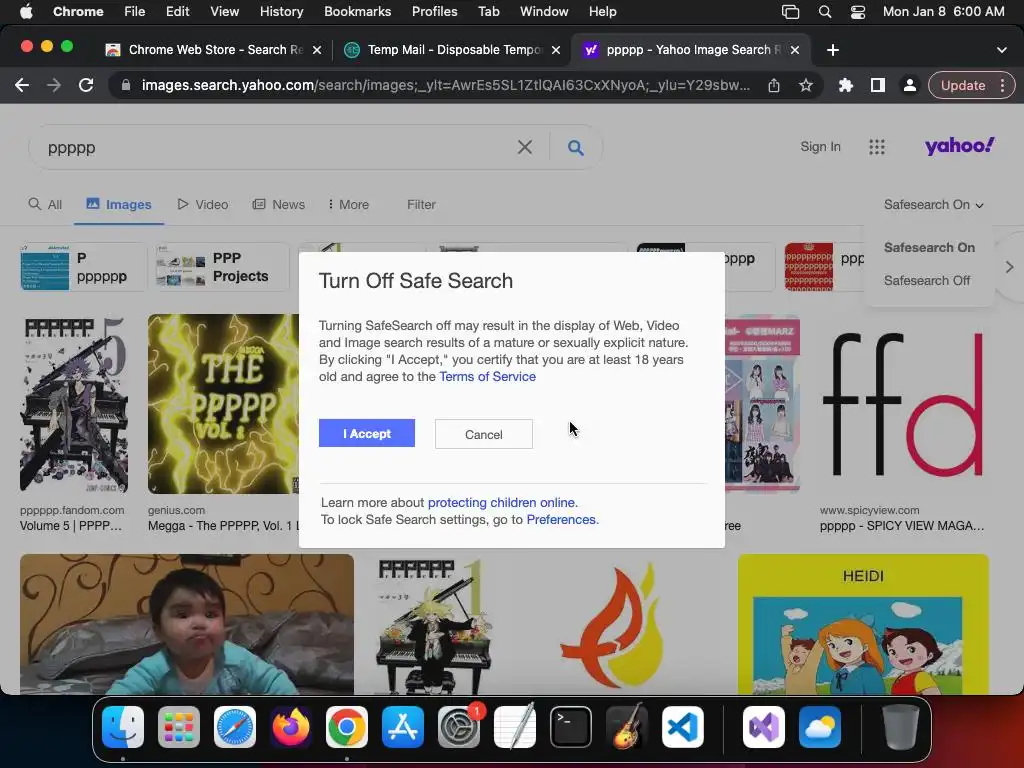Open the Bookmarks menu

click(357, 12)
